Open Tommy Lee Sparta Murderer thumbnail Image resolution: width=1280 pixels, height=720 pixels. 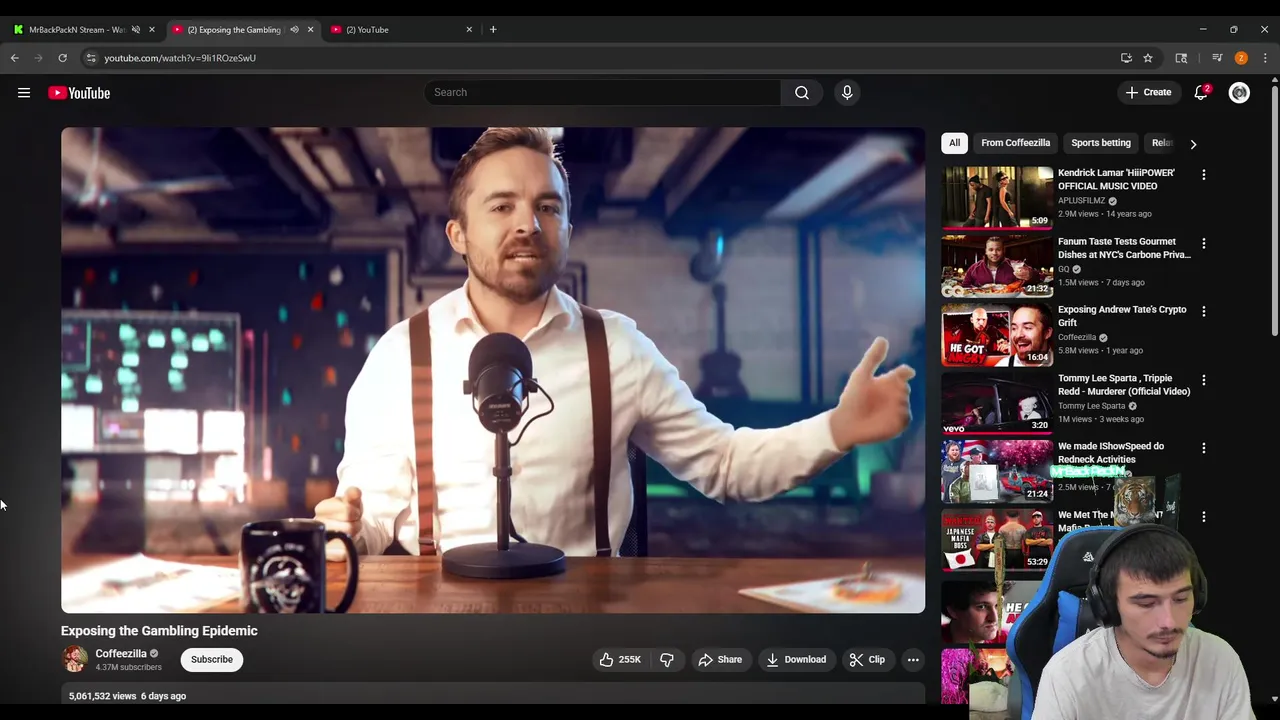(997, 403)
